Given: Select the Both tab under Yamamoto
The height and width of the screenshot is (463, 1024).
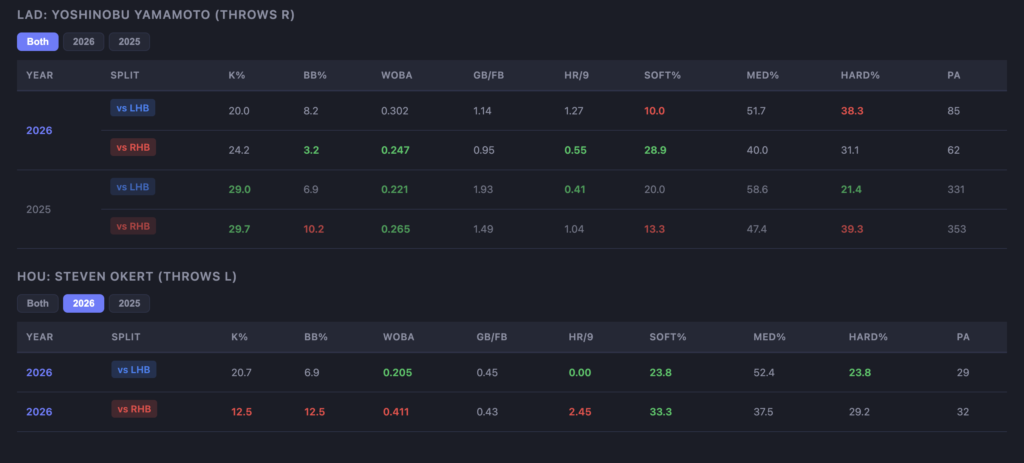Looking at the screenshot, I should (x=38, y=42).
